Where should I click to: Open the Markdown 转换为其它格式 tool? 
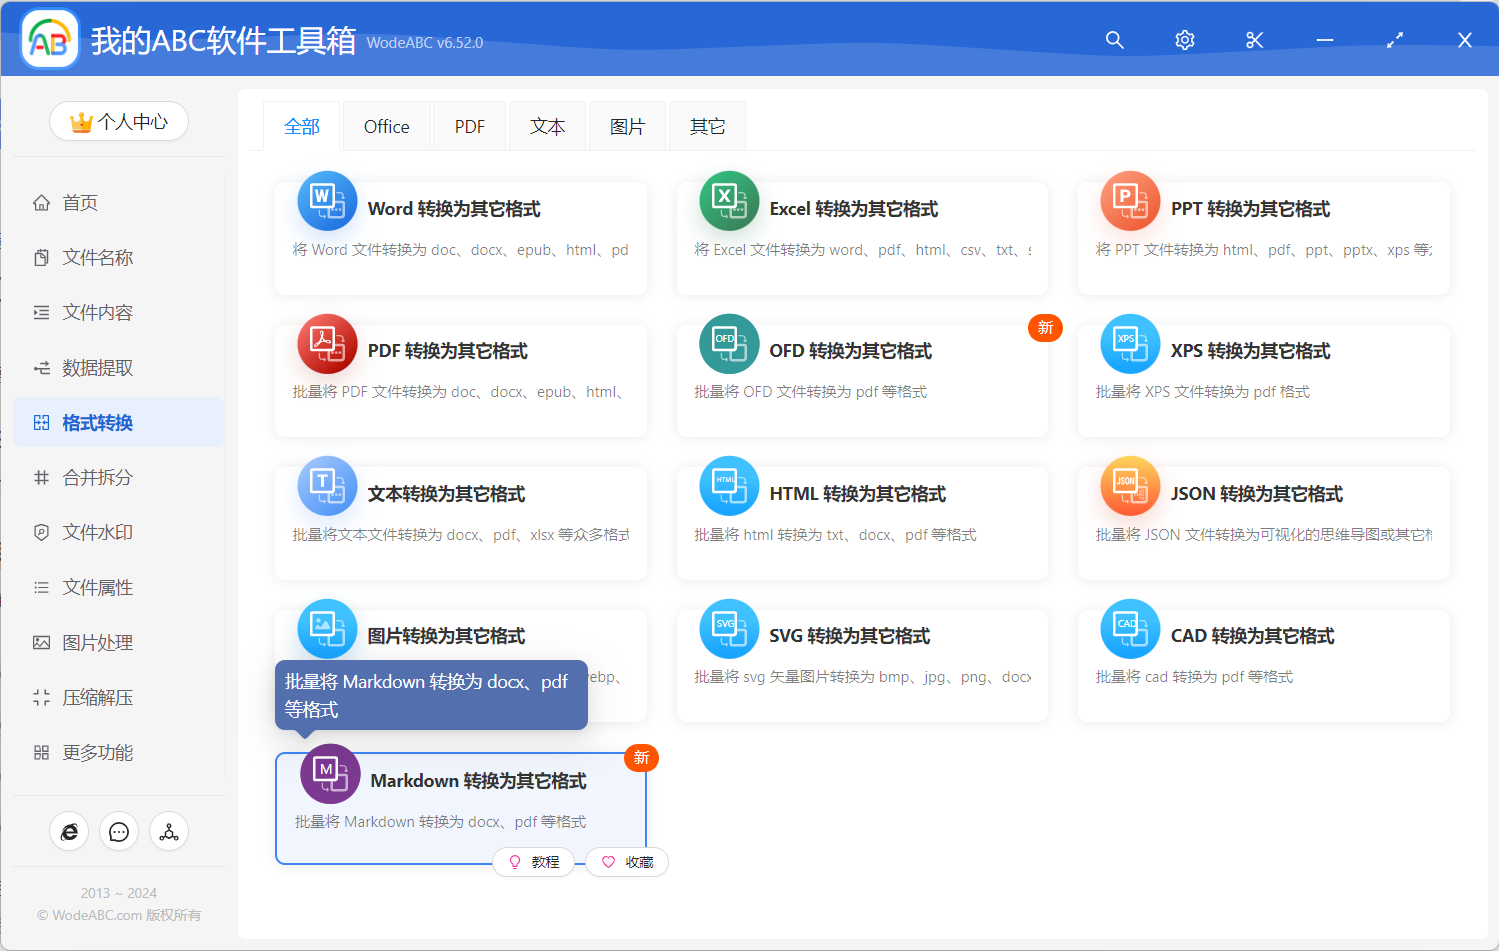460,800
